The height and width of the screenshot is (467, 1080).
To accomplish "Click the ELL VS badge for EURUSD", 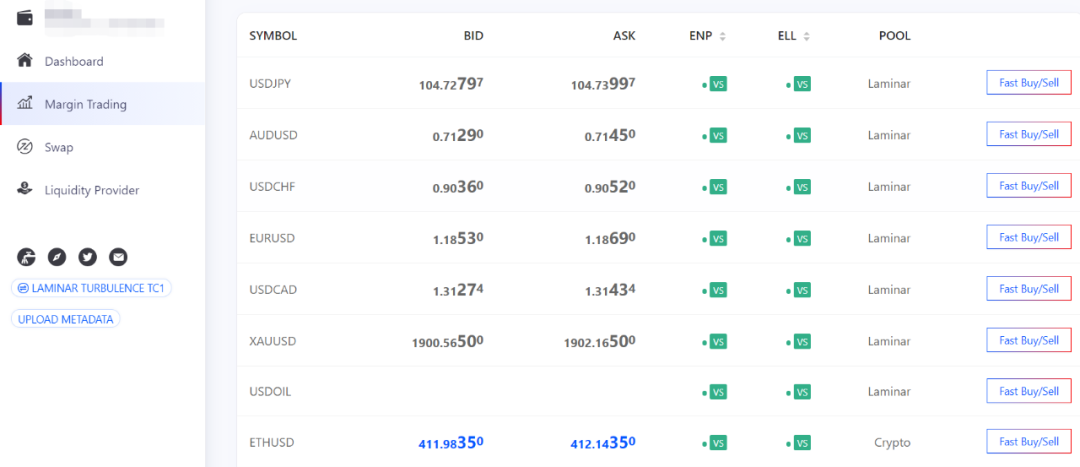I will point(802,238).
